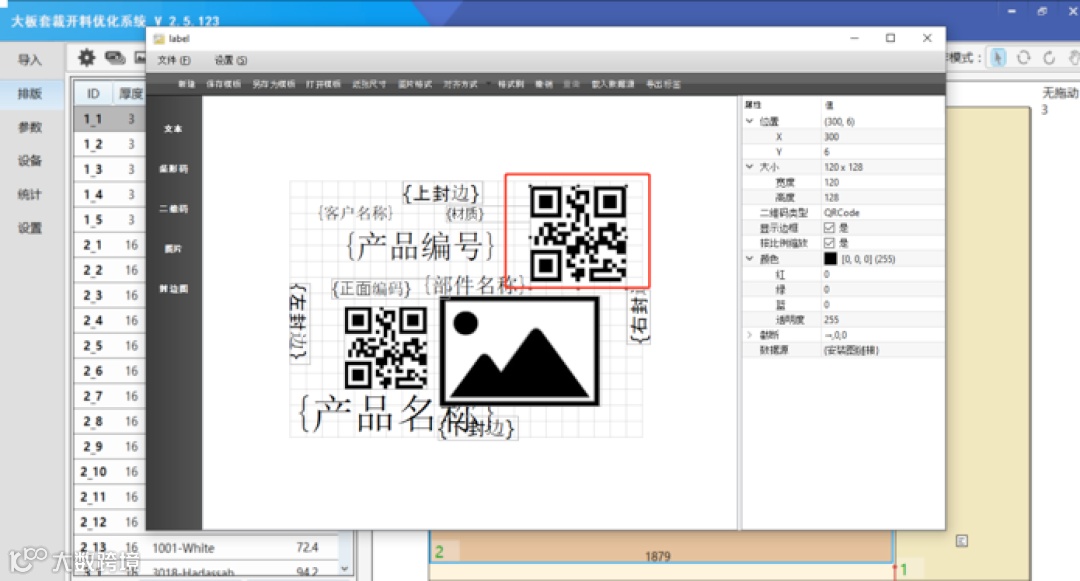The width and height of the screenshot is (1080, 581).
Task: Switch to 导入 tab in main sidebar
Action: coord(30,60)
